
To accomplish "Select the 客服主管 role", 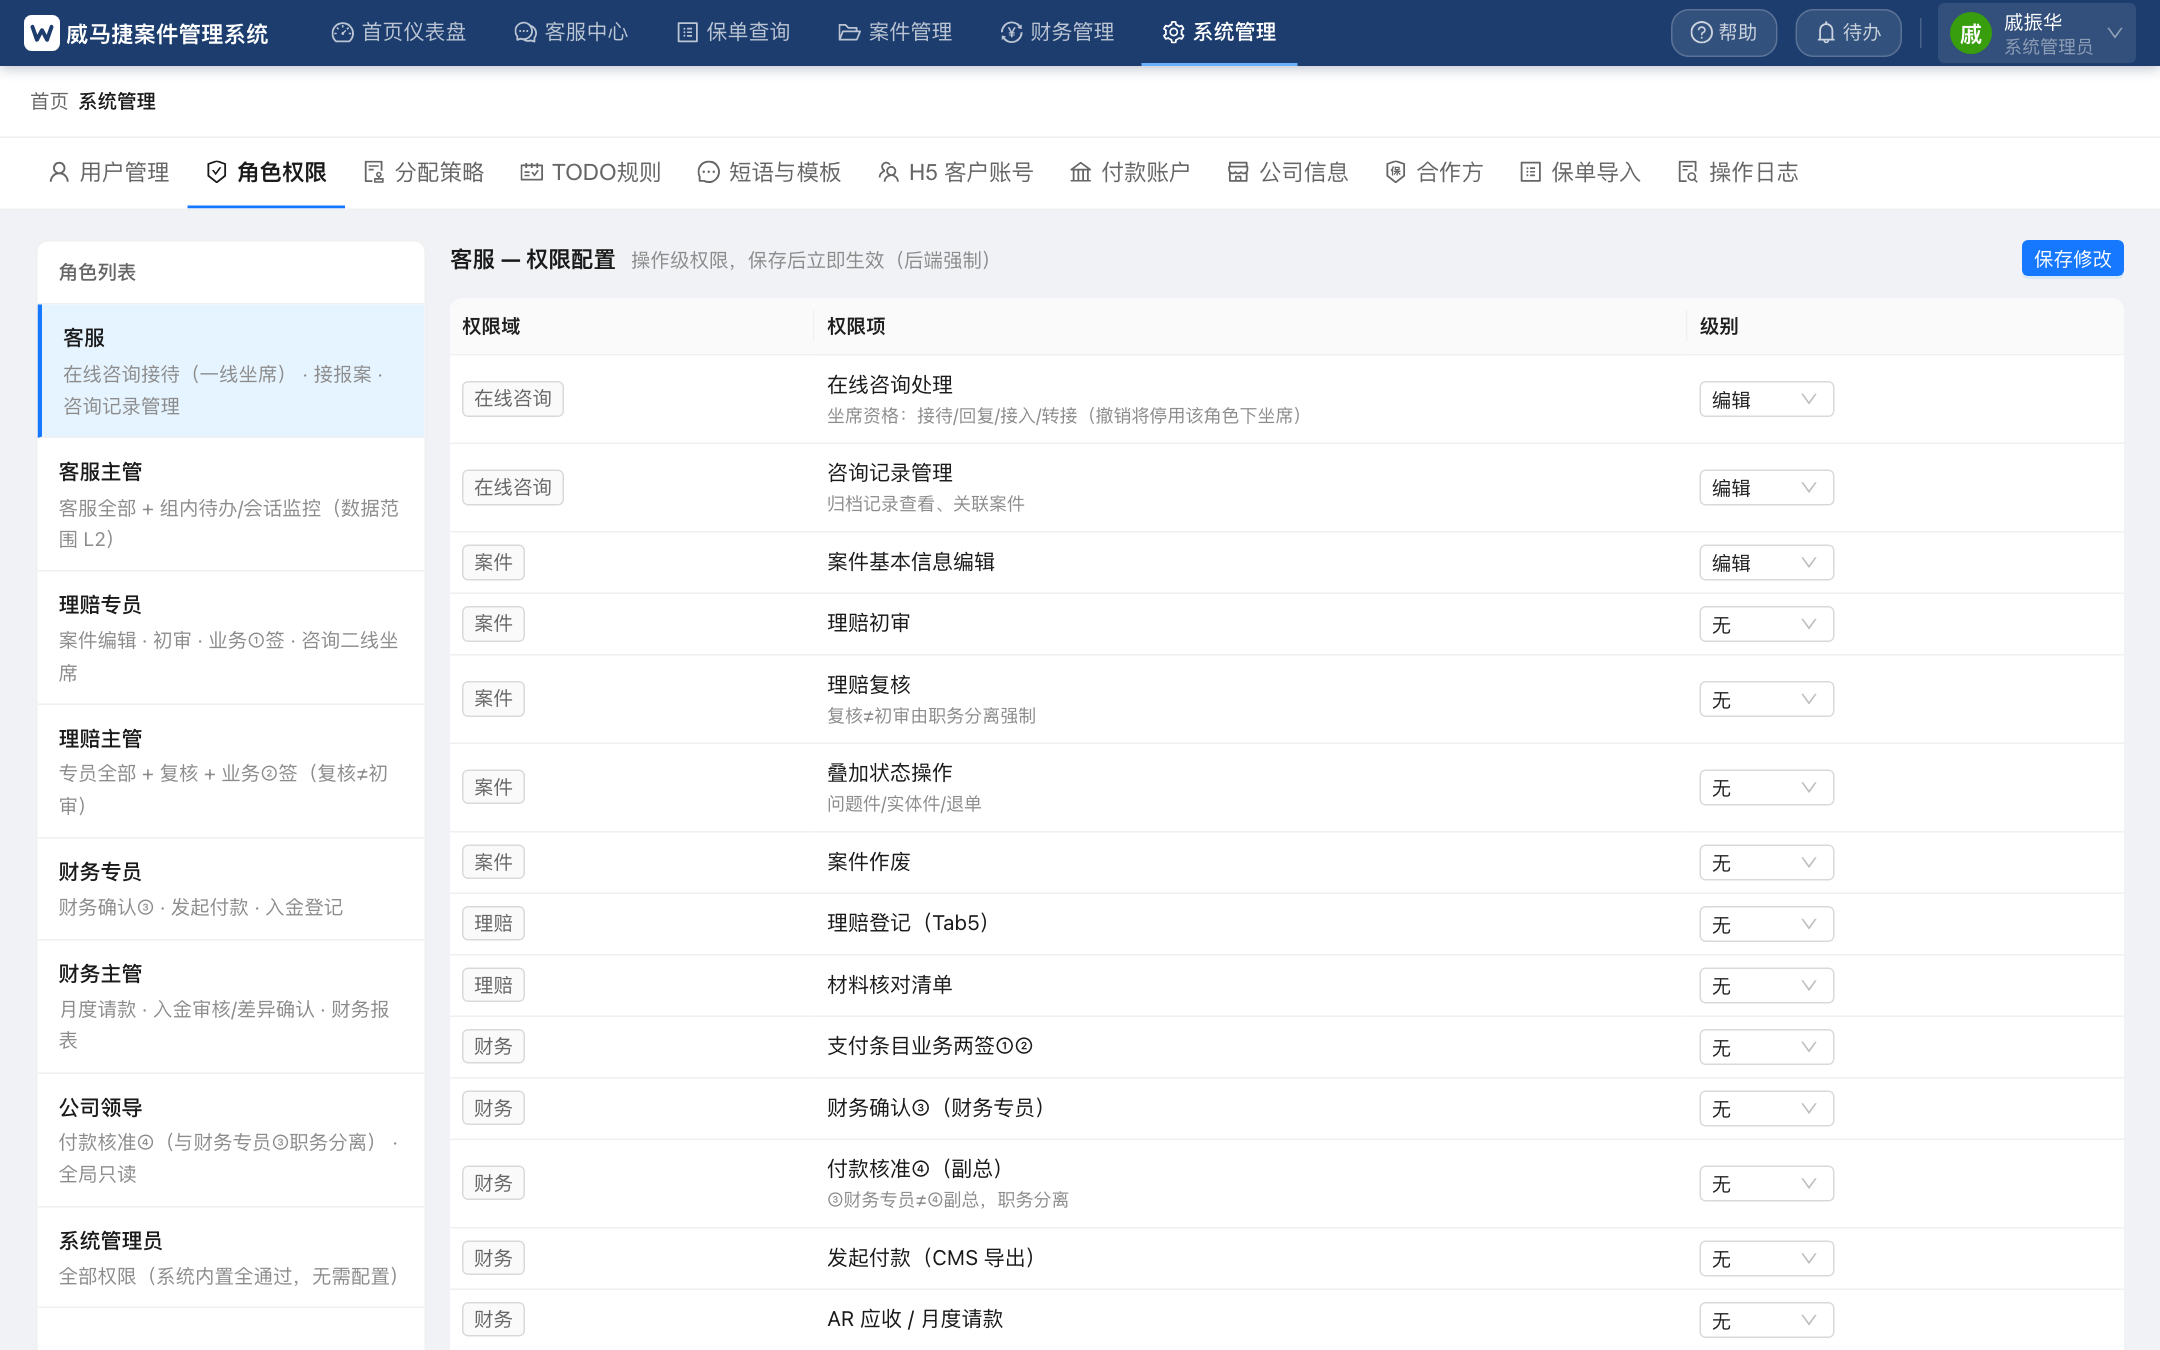I will [x=231, y=504].
